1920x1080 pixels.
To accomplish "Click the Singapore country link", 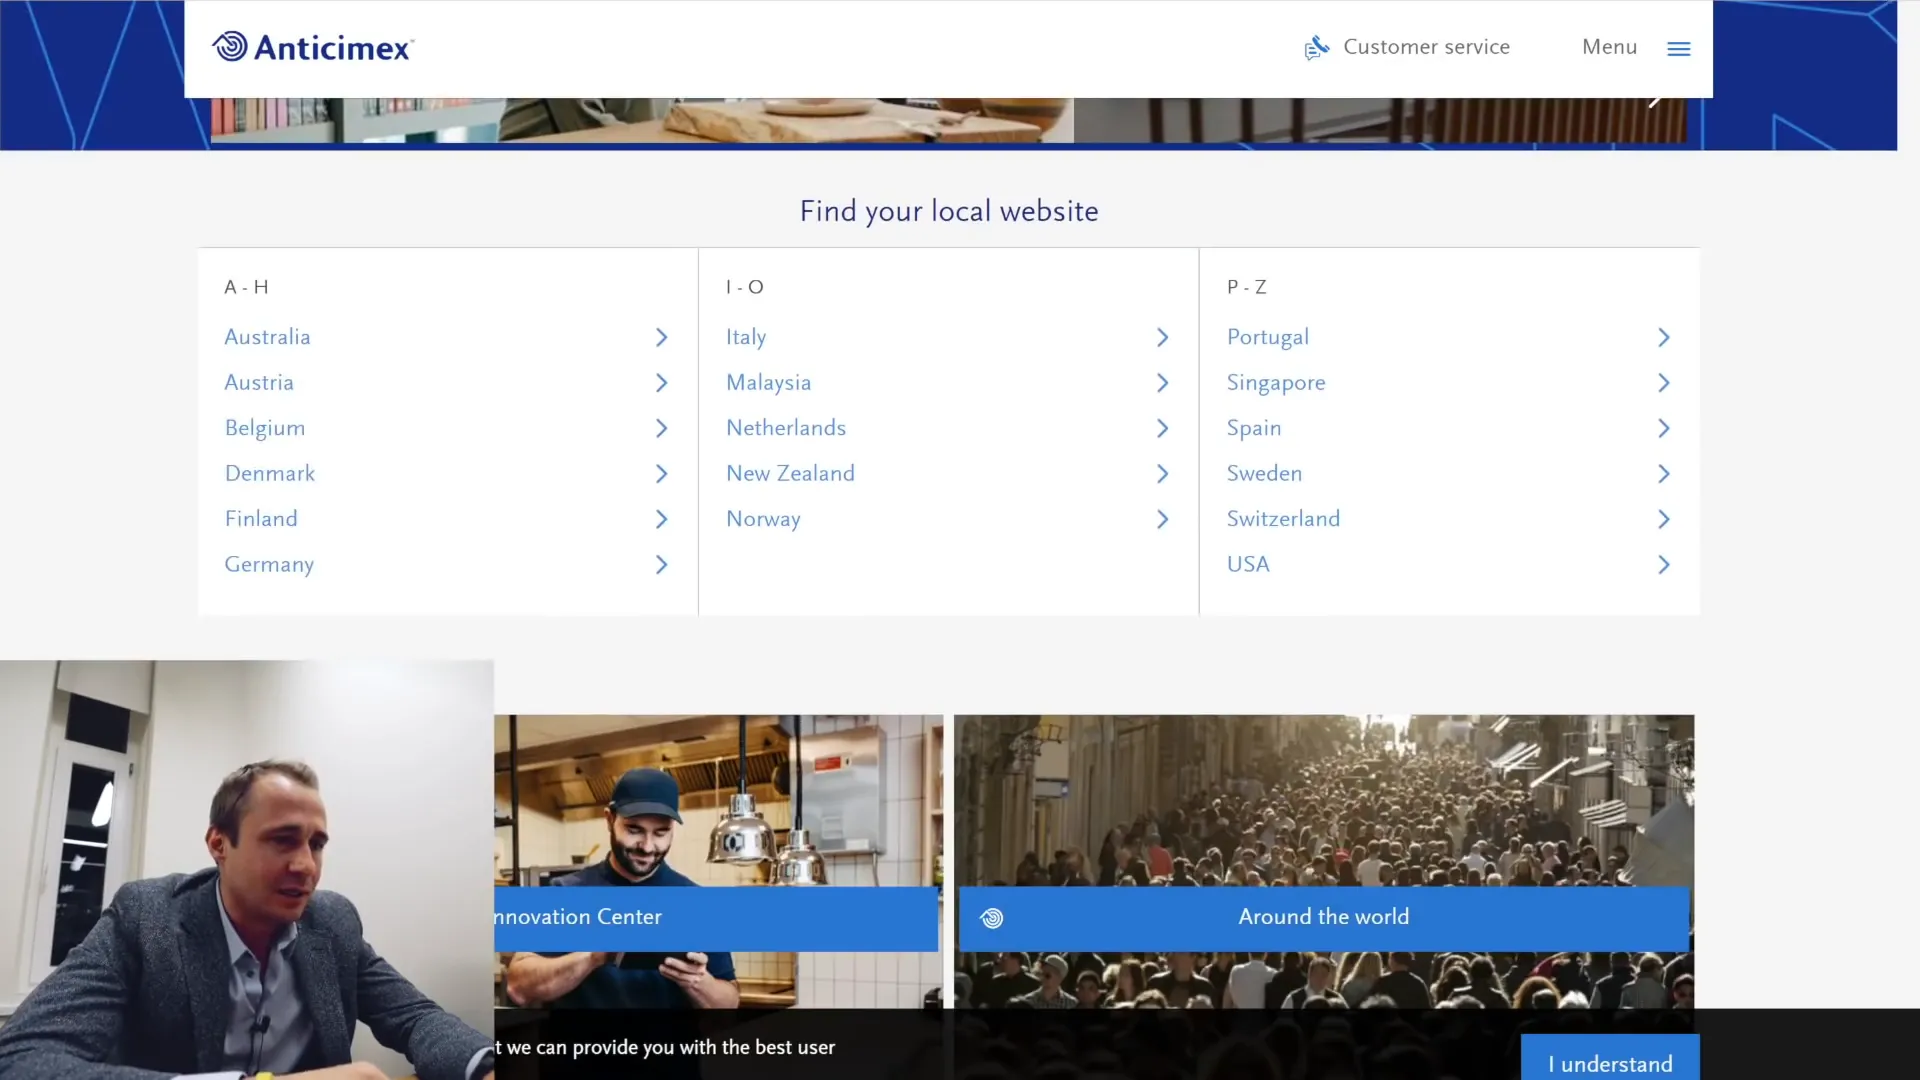I will tap(1274, 382).
